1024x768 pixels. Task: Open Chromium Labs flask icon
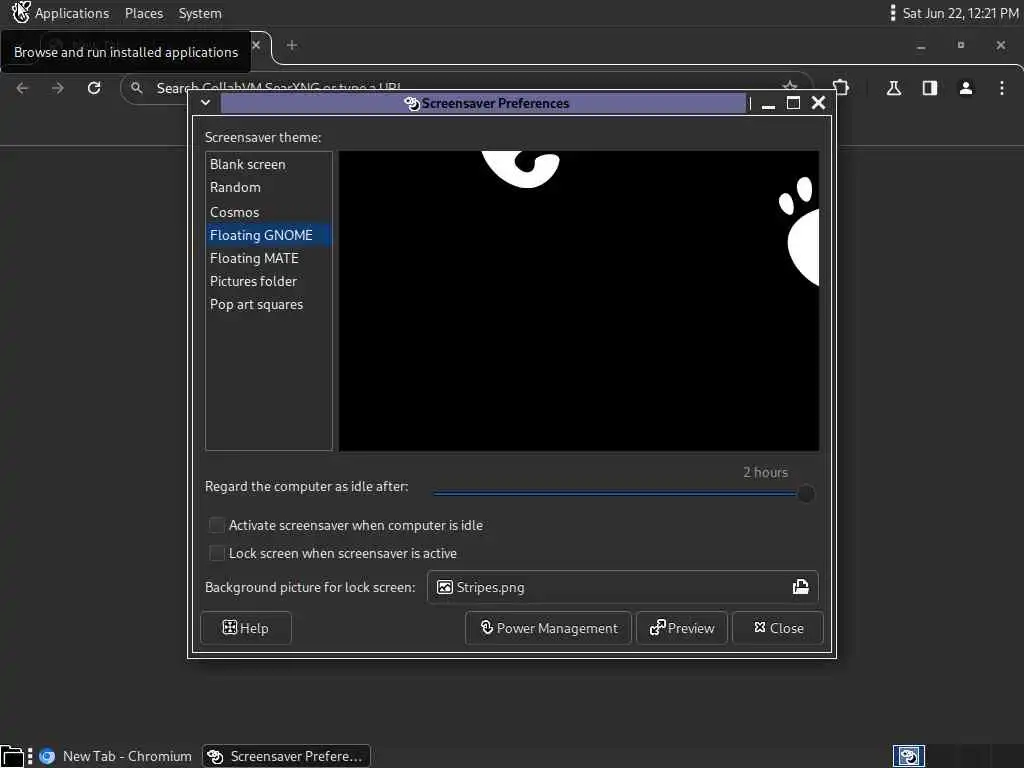coord(894,88)
